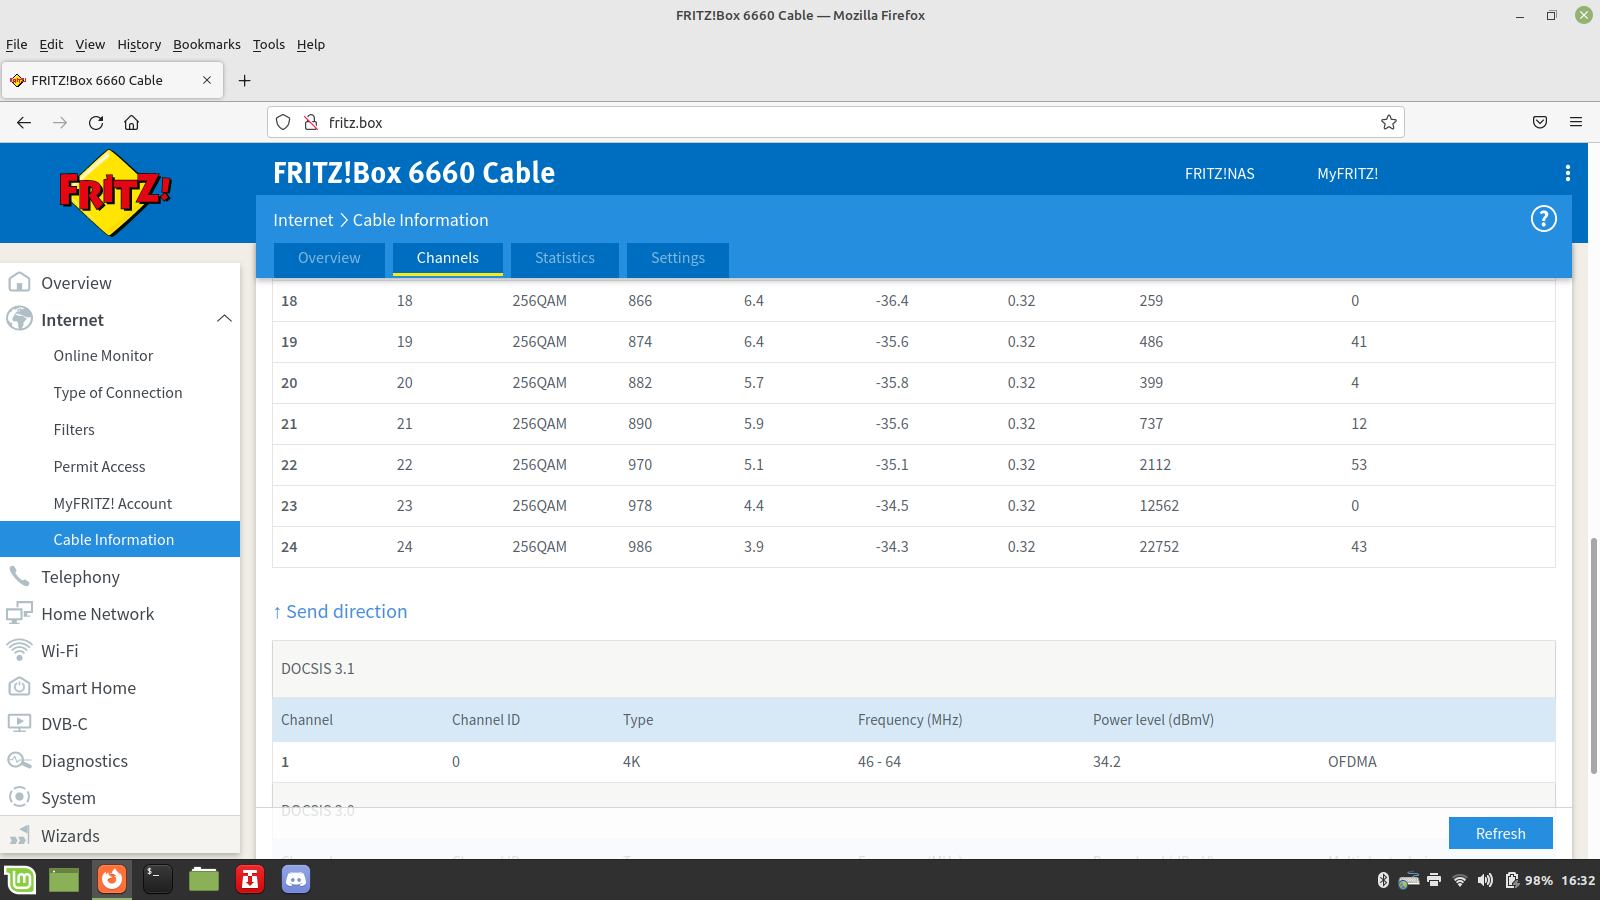Switch to the Statistics tab

564,258
